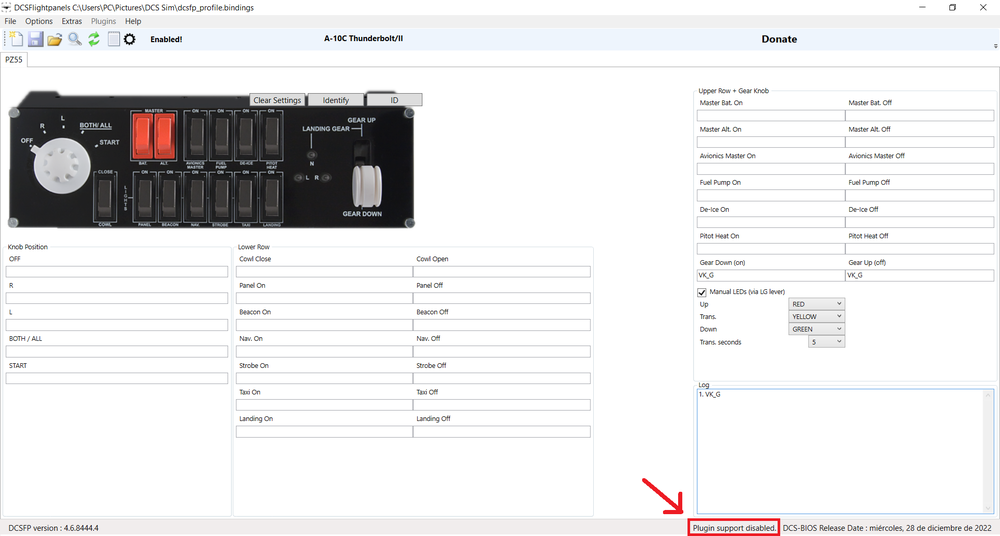
Task: Click the Taxi On input field
Action: [325, 405]
